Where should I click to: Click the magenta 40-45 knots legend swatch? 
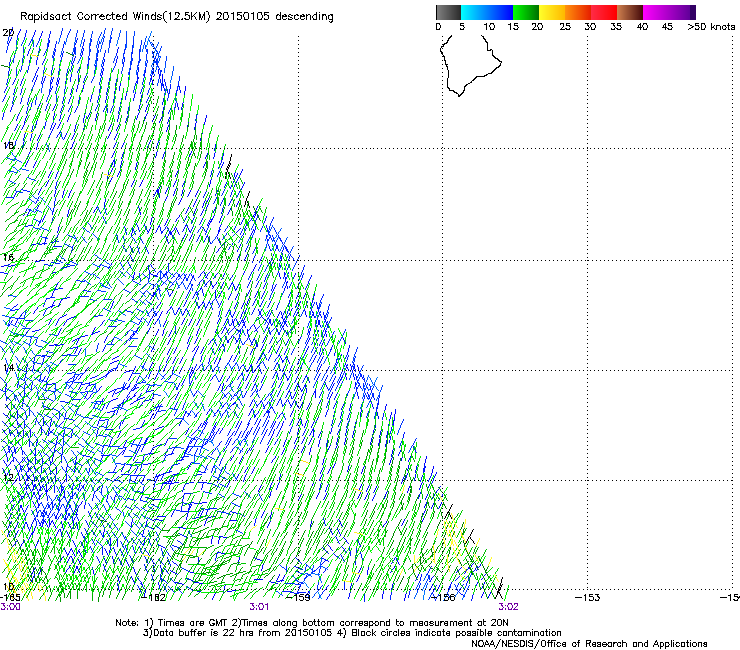pos(656,12)
